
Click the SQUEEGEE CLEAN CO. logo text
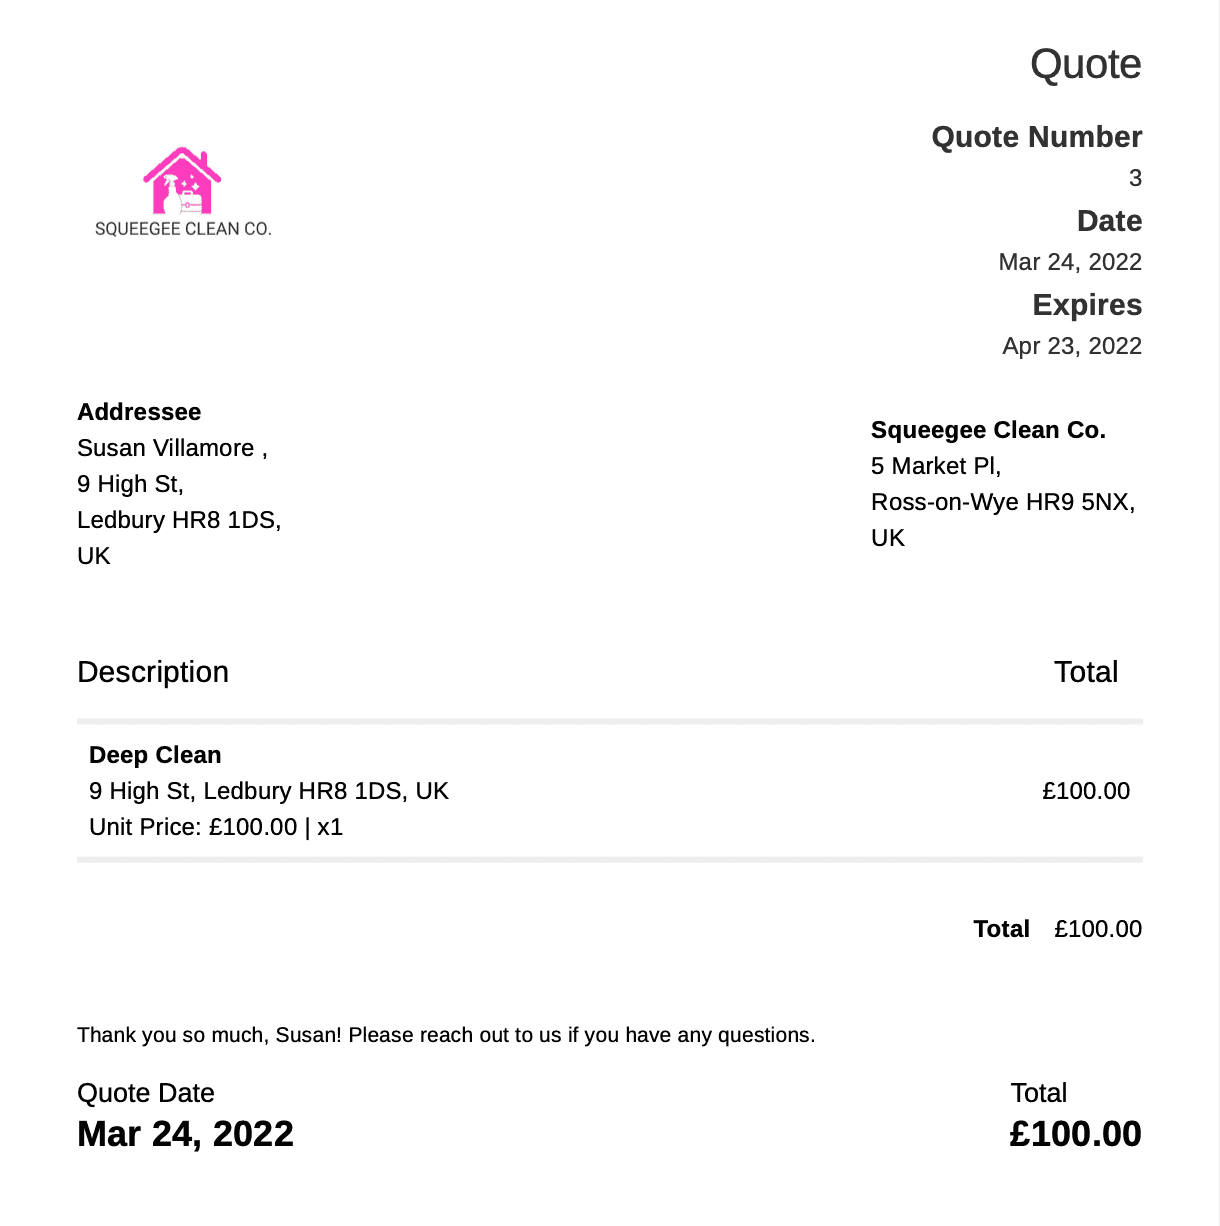point(183,229)
